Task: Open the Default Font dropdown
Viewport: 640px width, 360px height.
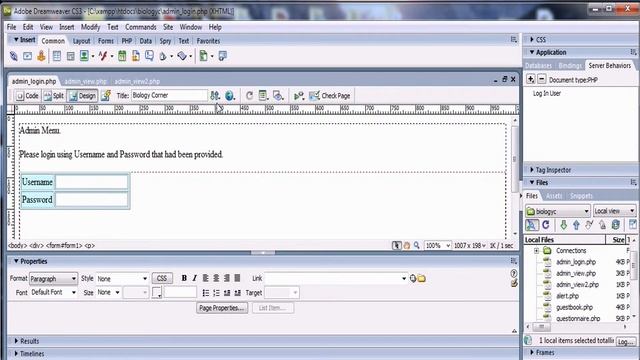Action: [x=53, y=293]
